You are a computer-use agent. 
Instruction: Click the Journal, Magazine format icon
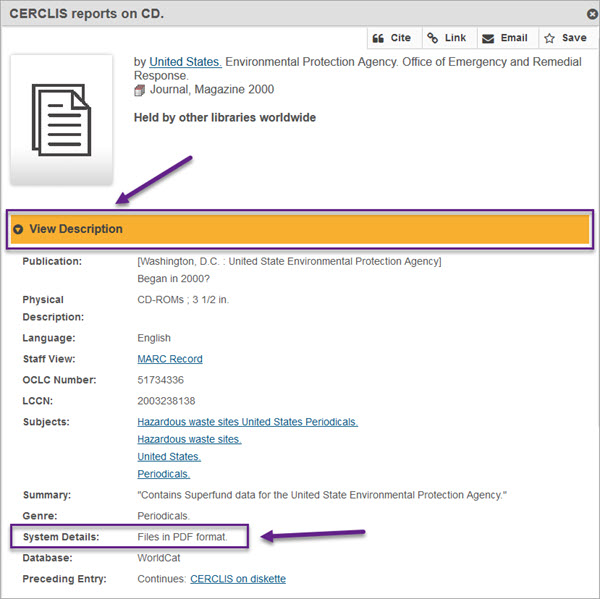(140, 91)
